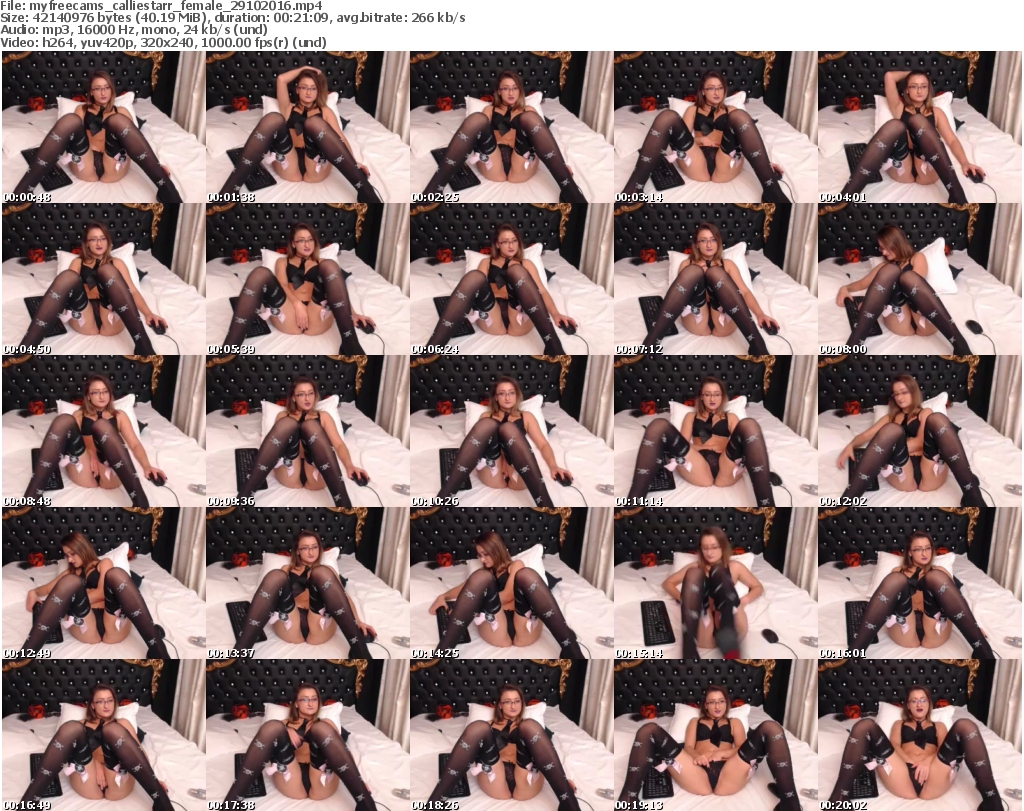Image resolution: width=1024 pixels, height=811 pixels.
Task: Open the frame stamped 00:14:25
Action: click(511, 584)
